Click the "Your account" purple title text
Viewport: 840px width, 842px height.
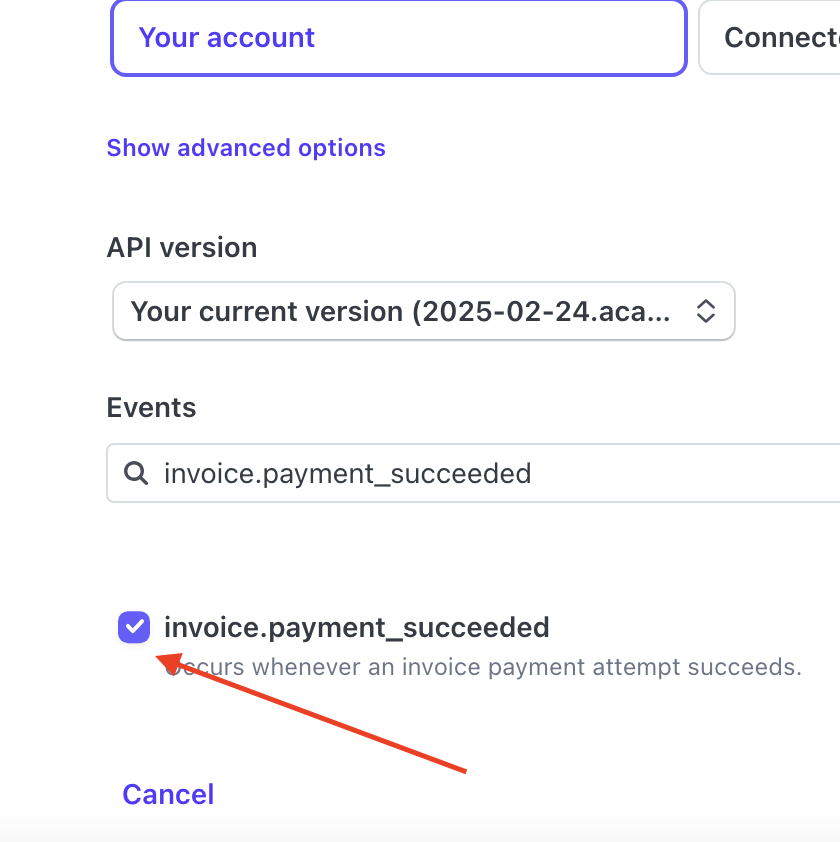[x=227, y=38]
